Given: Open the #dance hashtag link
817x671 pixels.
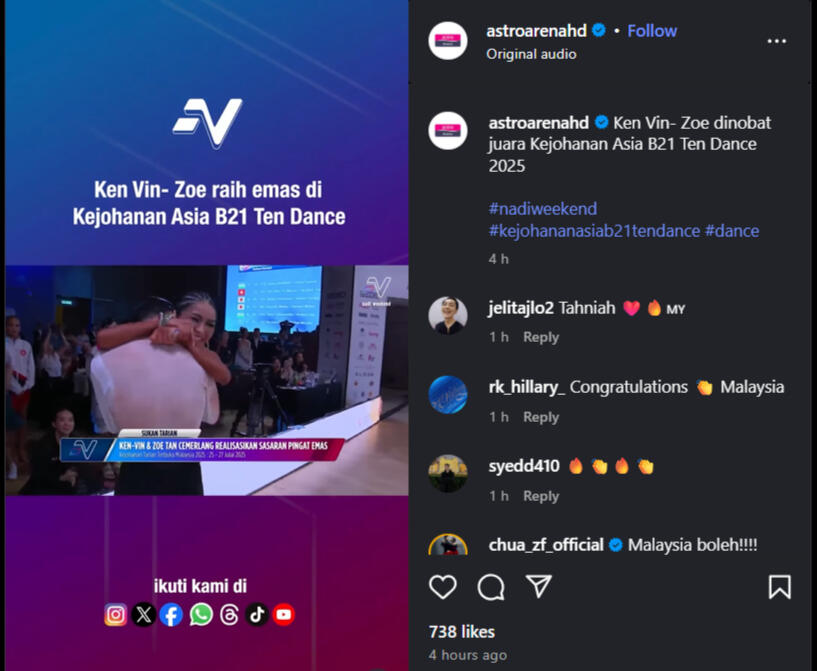Looking at the screenshot, I should tap(732, 231).
